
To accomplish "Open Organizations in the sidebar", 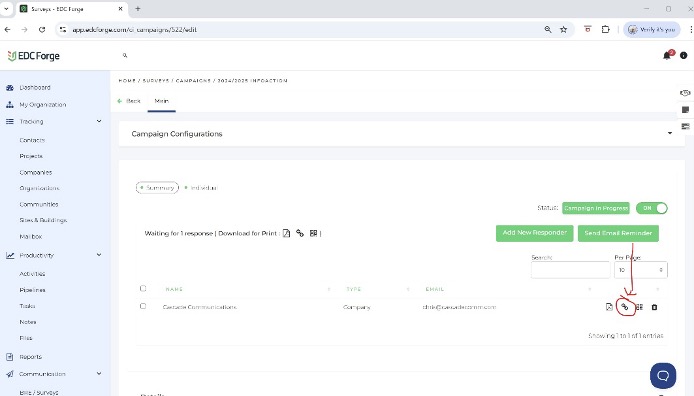I will coord(39,188).
